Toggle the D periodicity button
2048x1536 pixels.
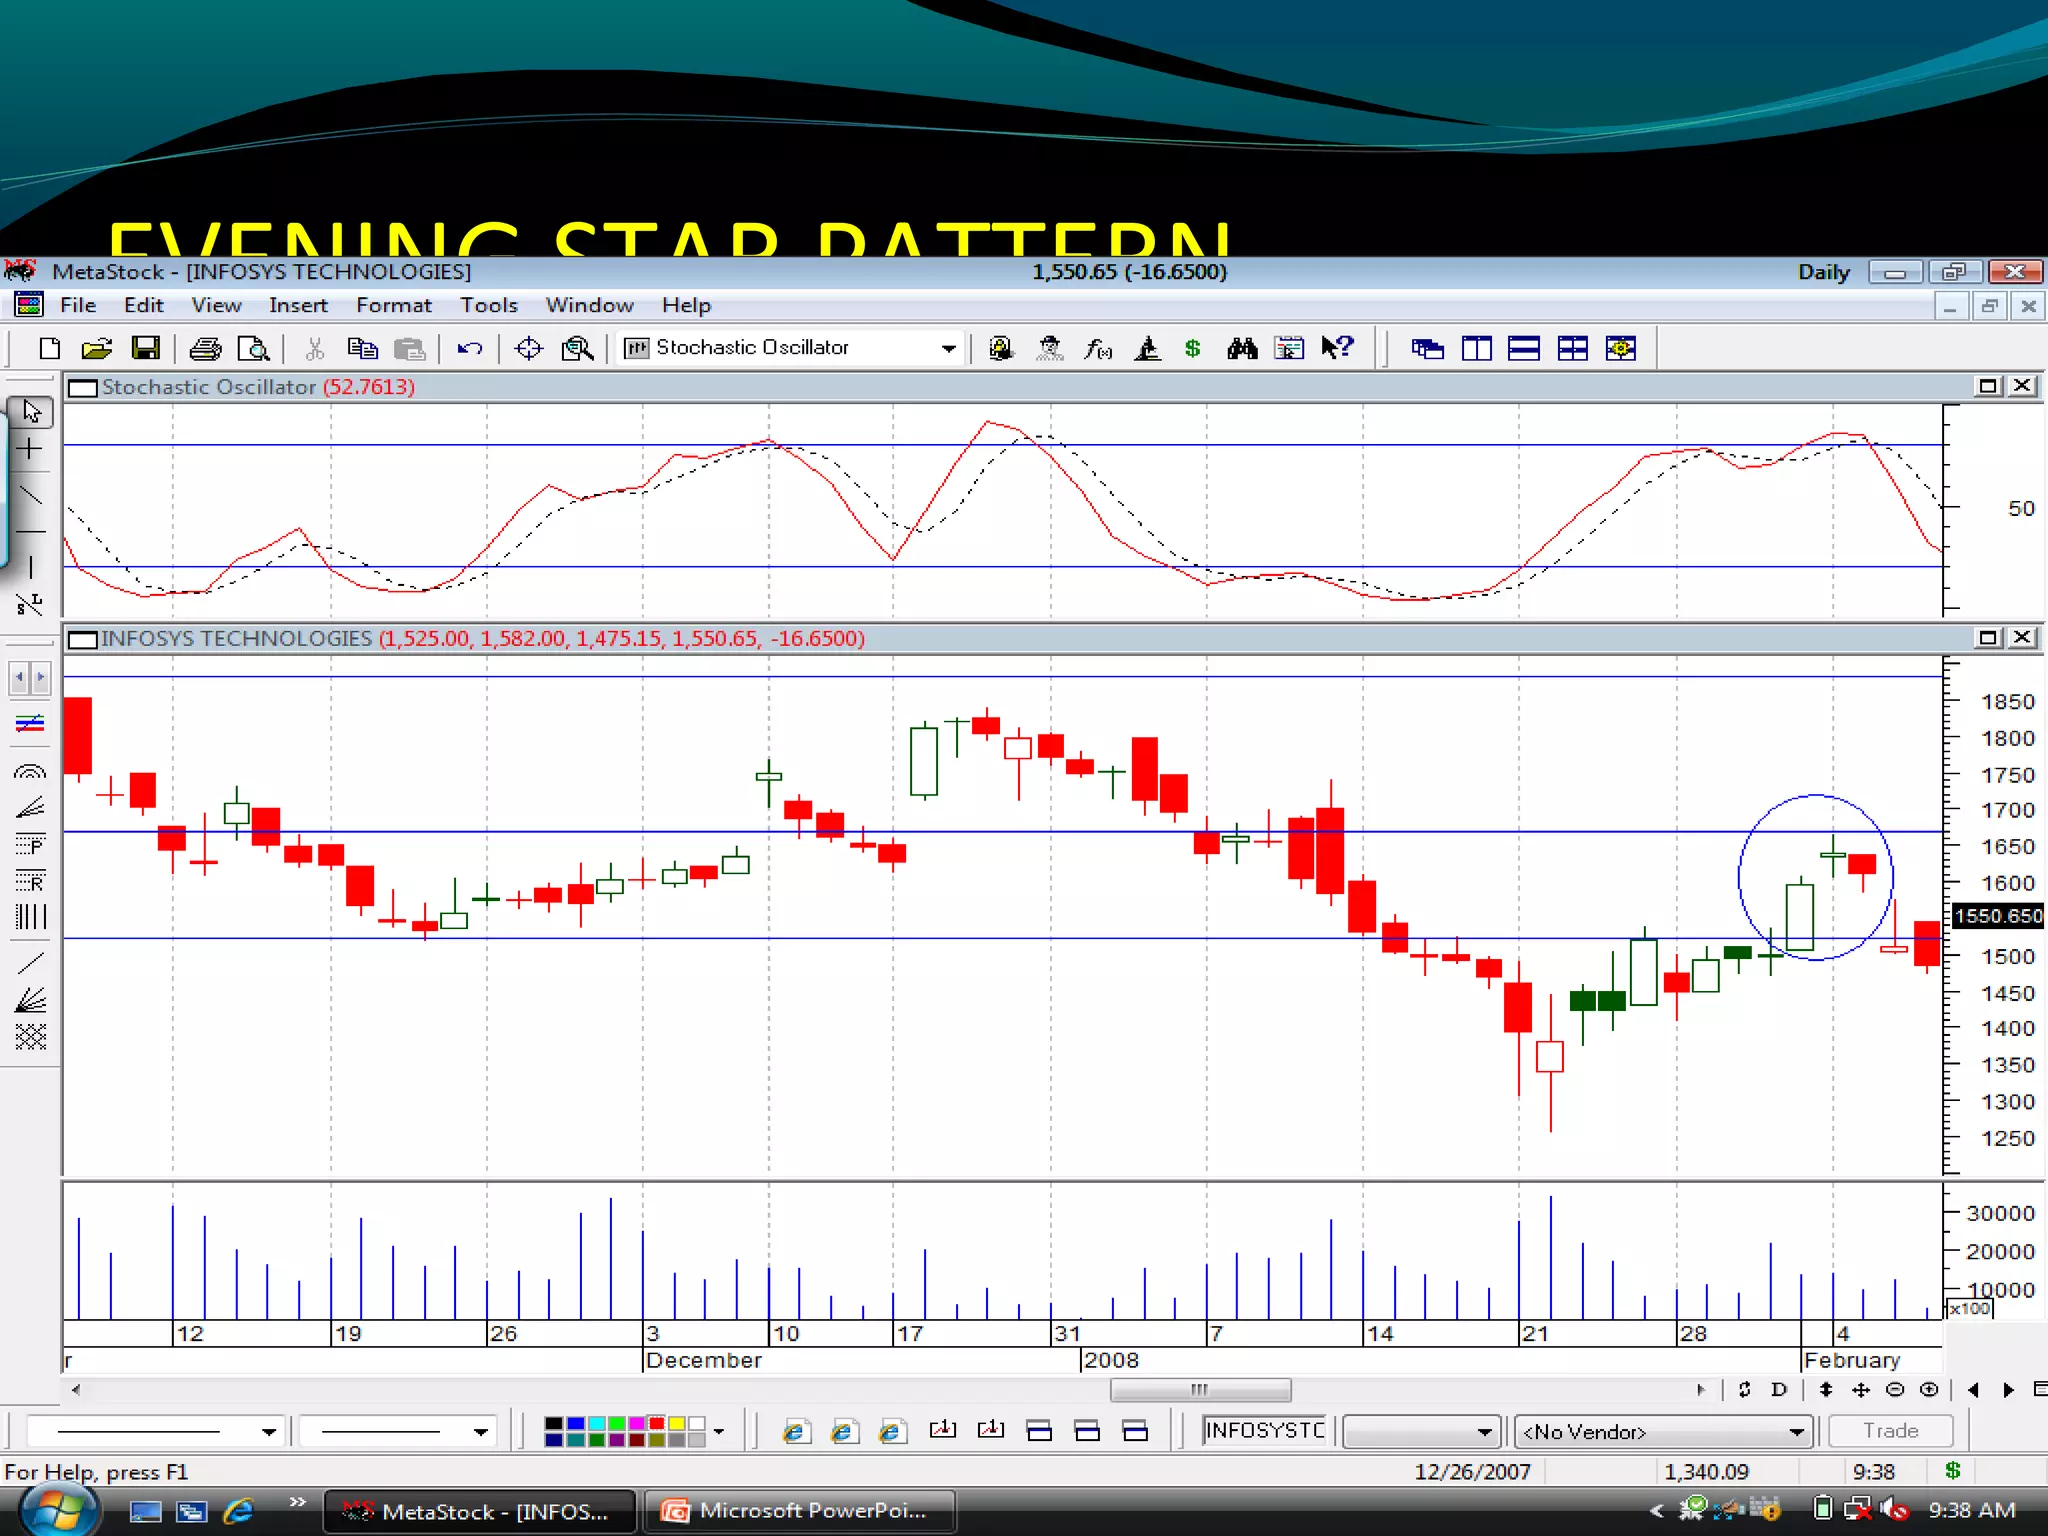pos(1778,1389)
